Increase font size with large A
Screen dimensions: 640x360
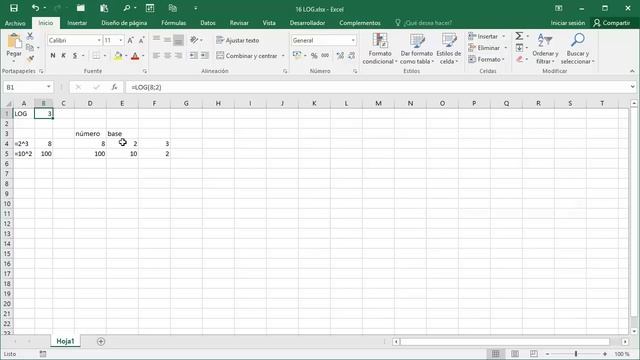pyautogui.click(x=130, y=40)
